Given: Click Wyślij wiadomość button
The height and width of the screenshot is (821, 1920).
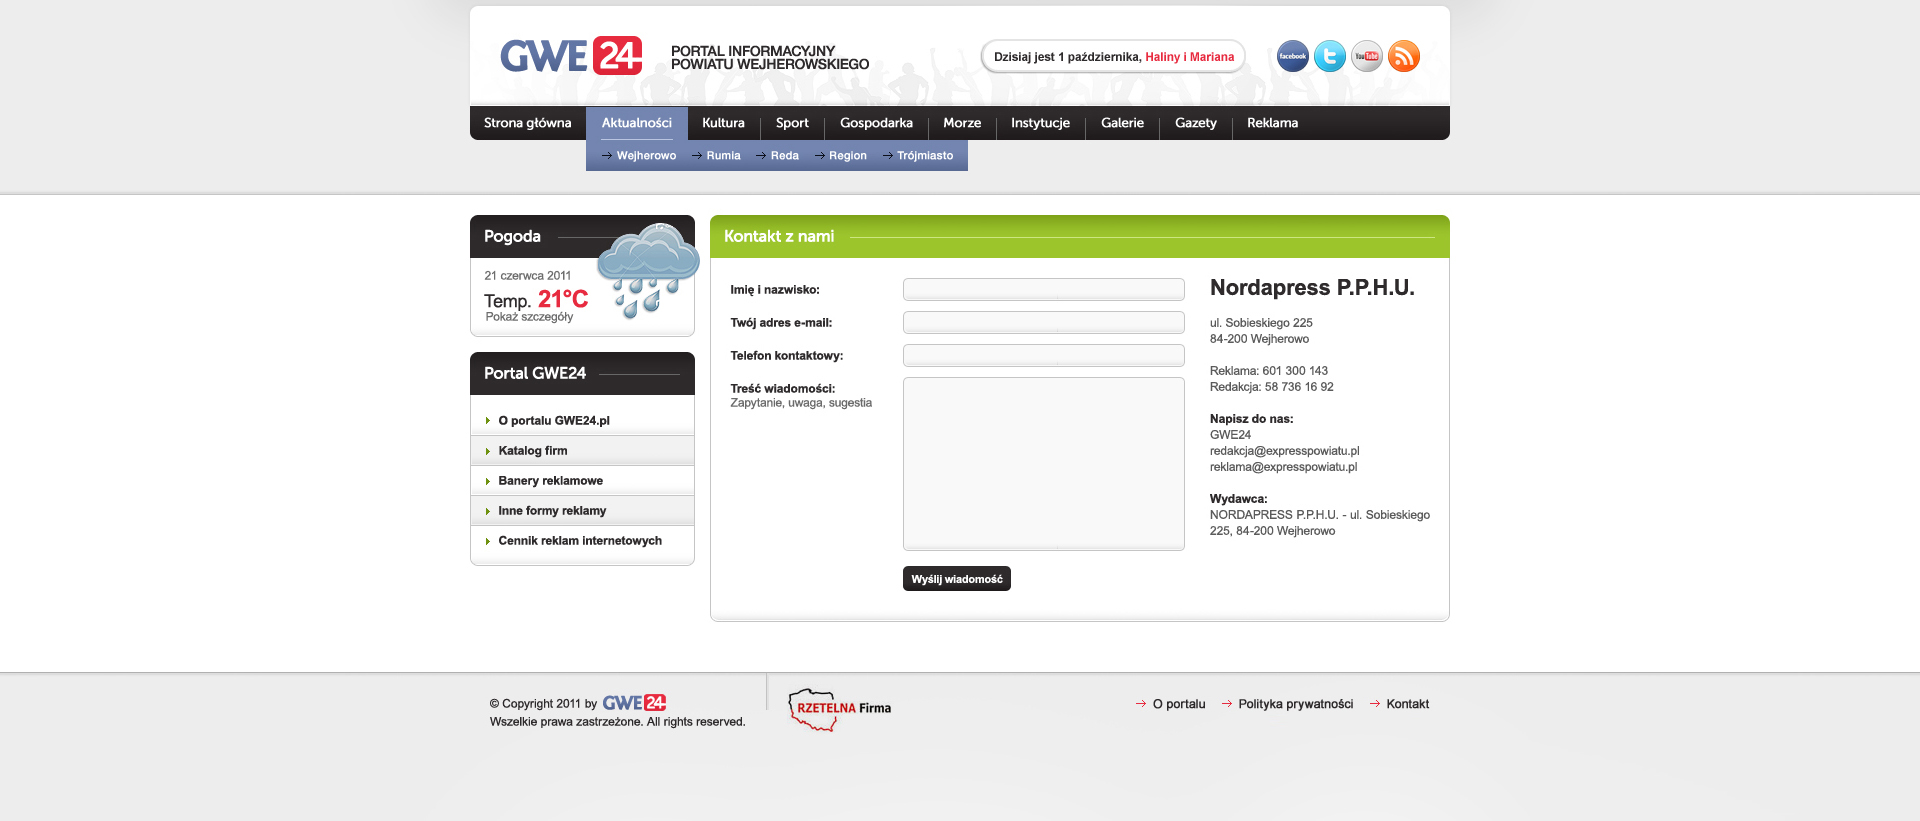Looking at the screenshot, I should [956, 579].
